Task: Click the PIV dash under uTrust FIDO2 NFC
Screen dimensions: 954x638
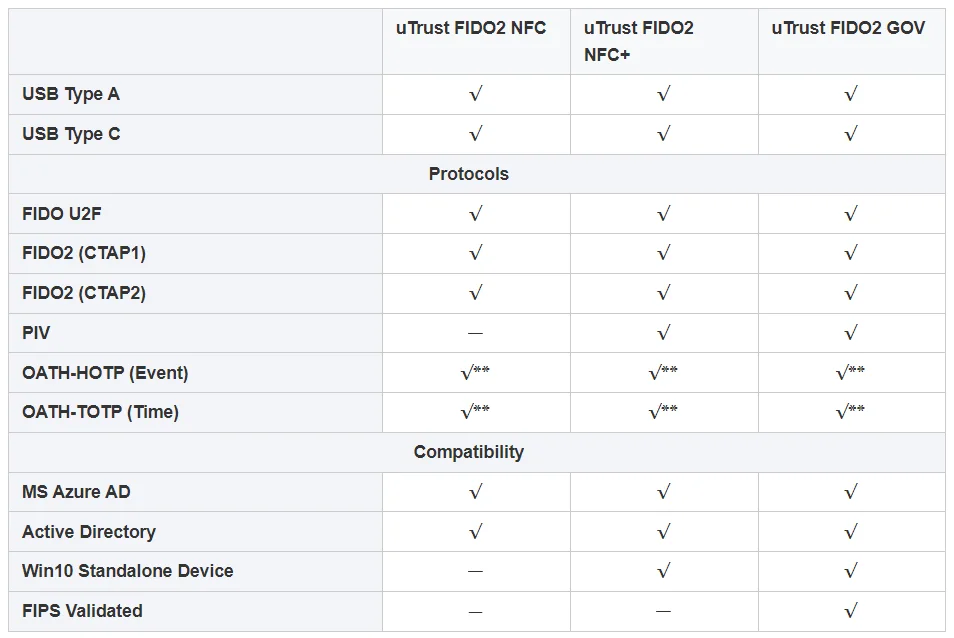Action: click(x=476, y=333)
